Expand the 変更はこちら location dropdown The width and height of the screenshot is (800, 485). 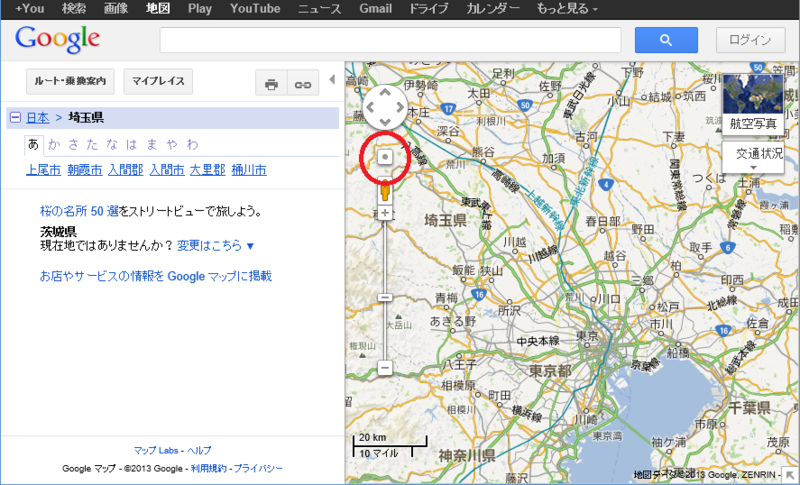pos(215,246)
